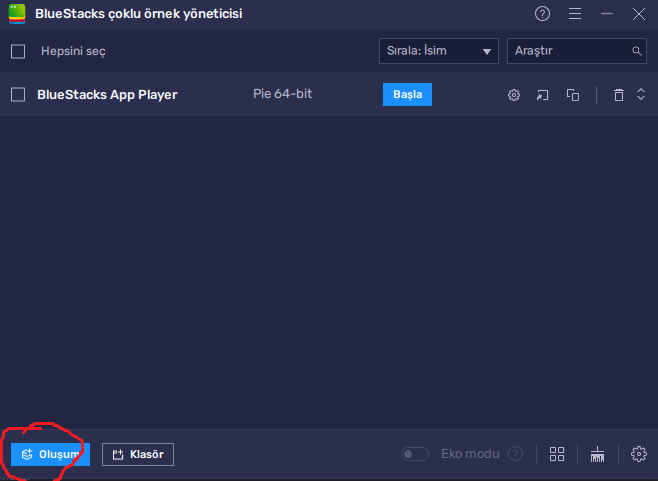The image size is (658, 481).
Task: Click the Klasör folder button
Action: [138, 454]
